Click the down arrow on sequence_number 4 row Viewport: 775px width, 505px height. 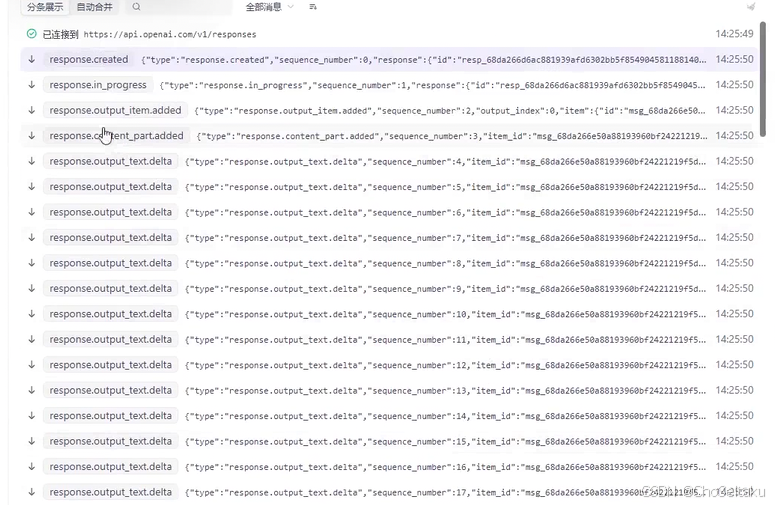(x=32, y=161)
